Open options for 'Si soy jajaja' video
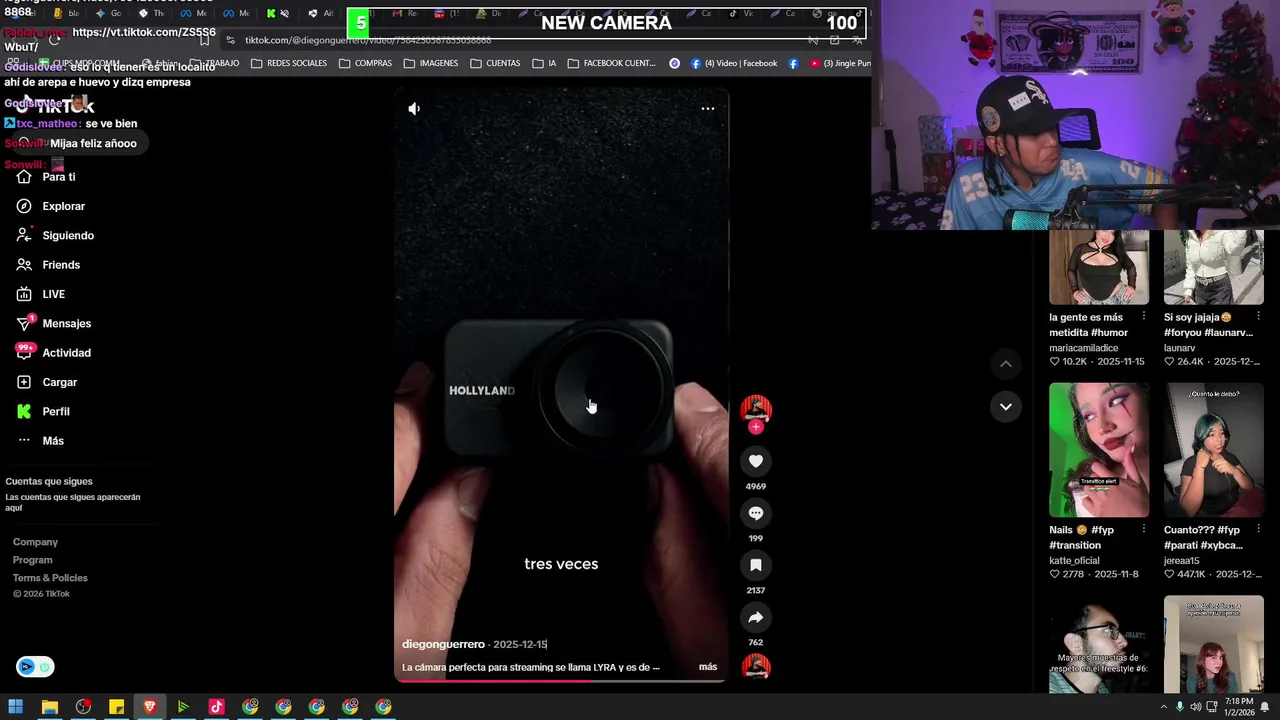The image size is (1280, 720). click(x=1258, y=317)
